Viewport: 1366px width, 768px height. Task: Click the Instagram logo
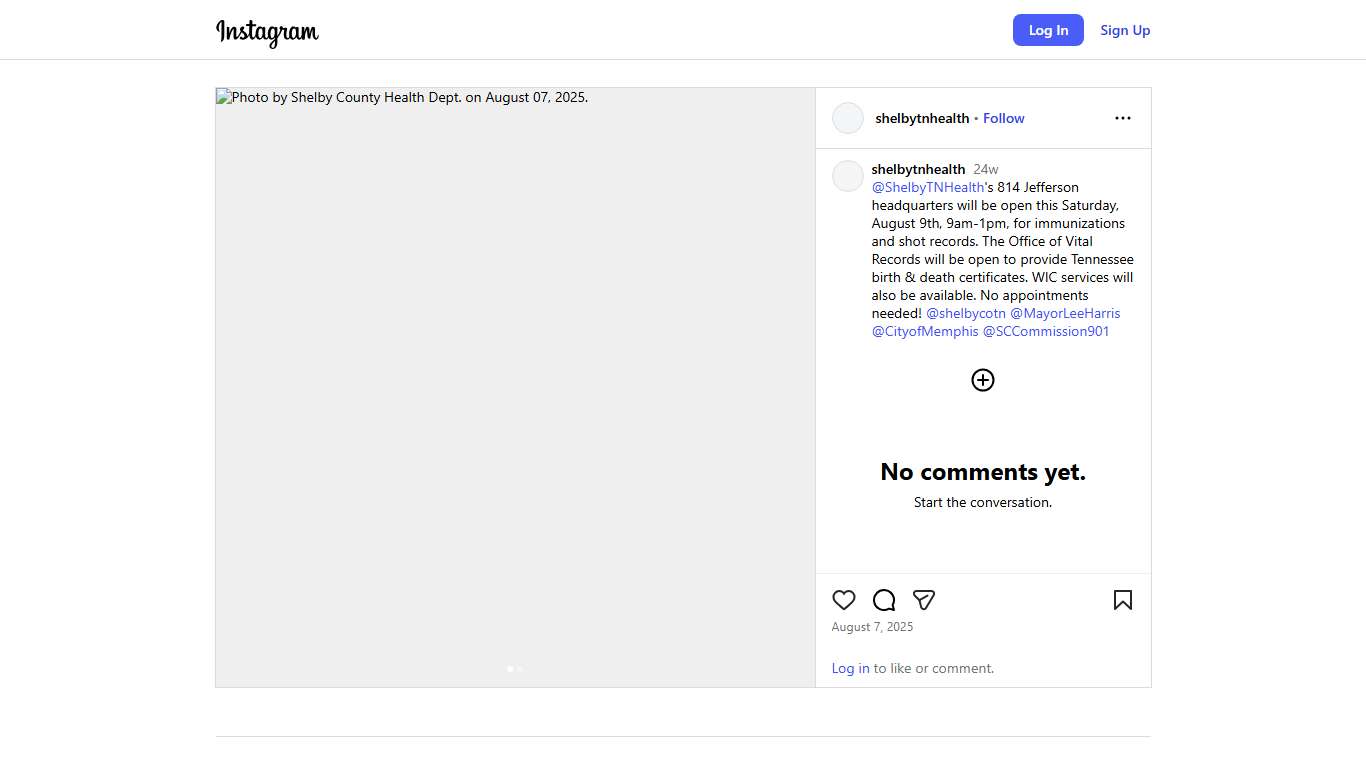(267, 31)
